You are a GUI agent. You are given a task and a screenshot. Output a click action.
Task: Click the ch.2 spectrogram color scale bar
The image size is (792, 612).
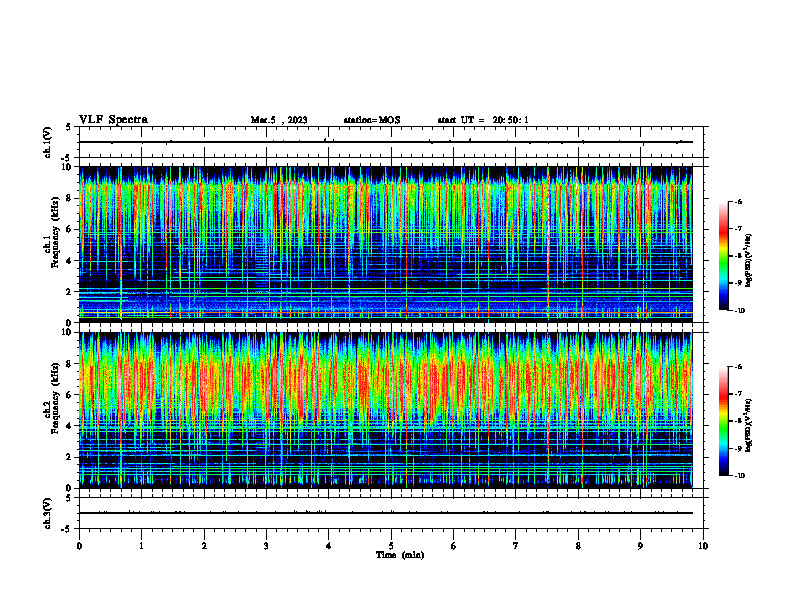tap(723, 421)
